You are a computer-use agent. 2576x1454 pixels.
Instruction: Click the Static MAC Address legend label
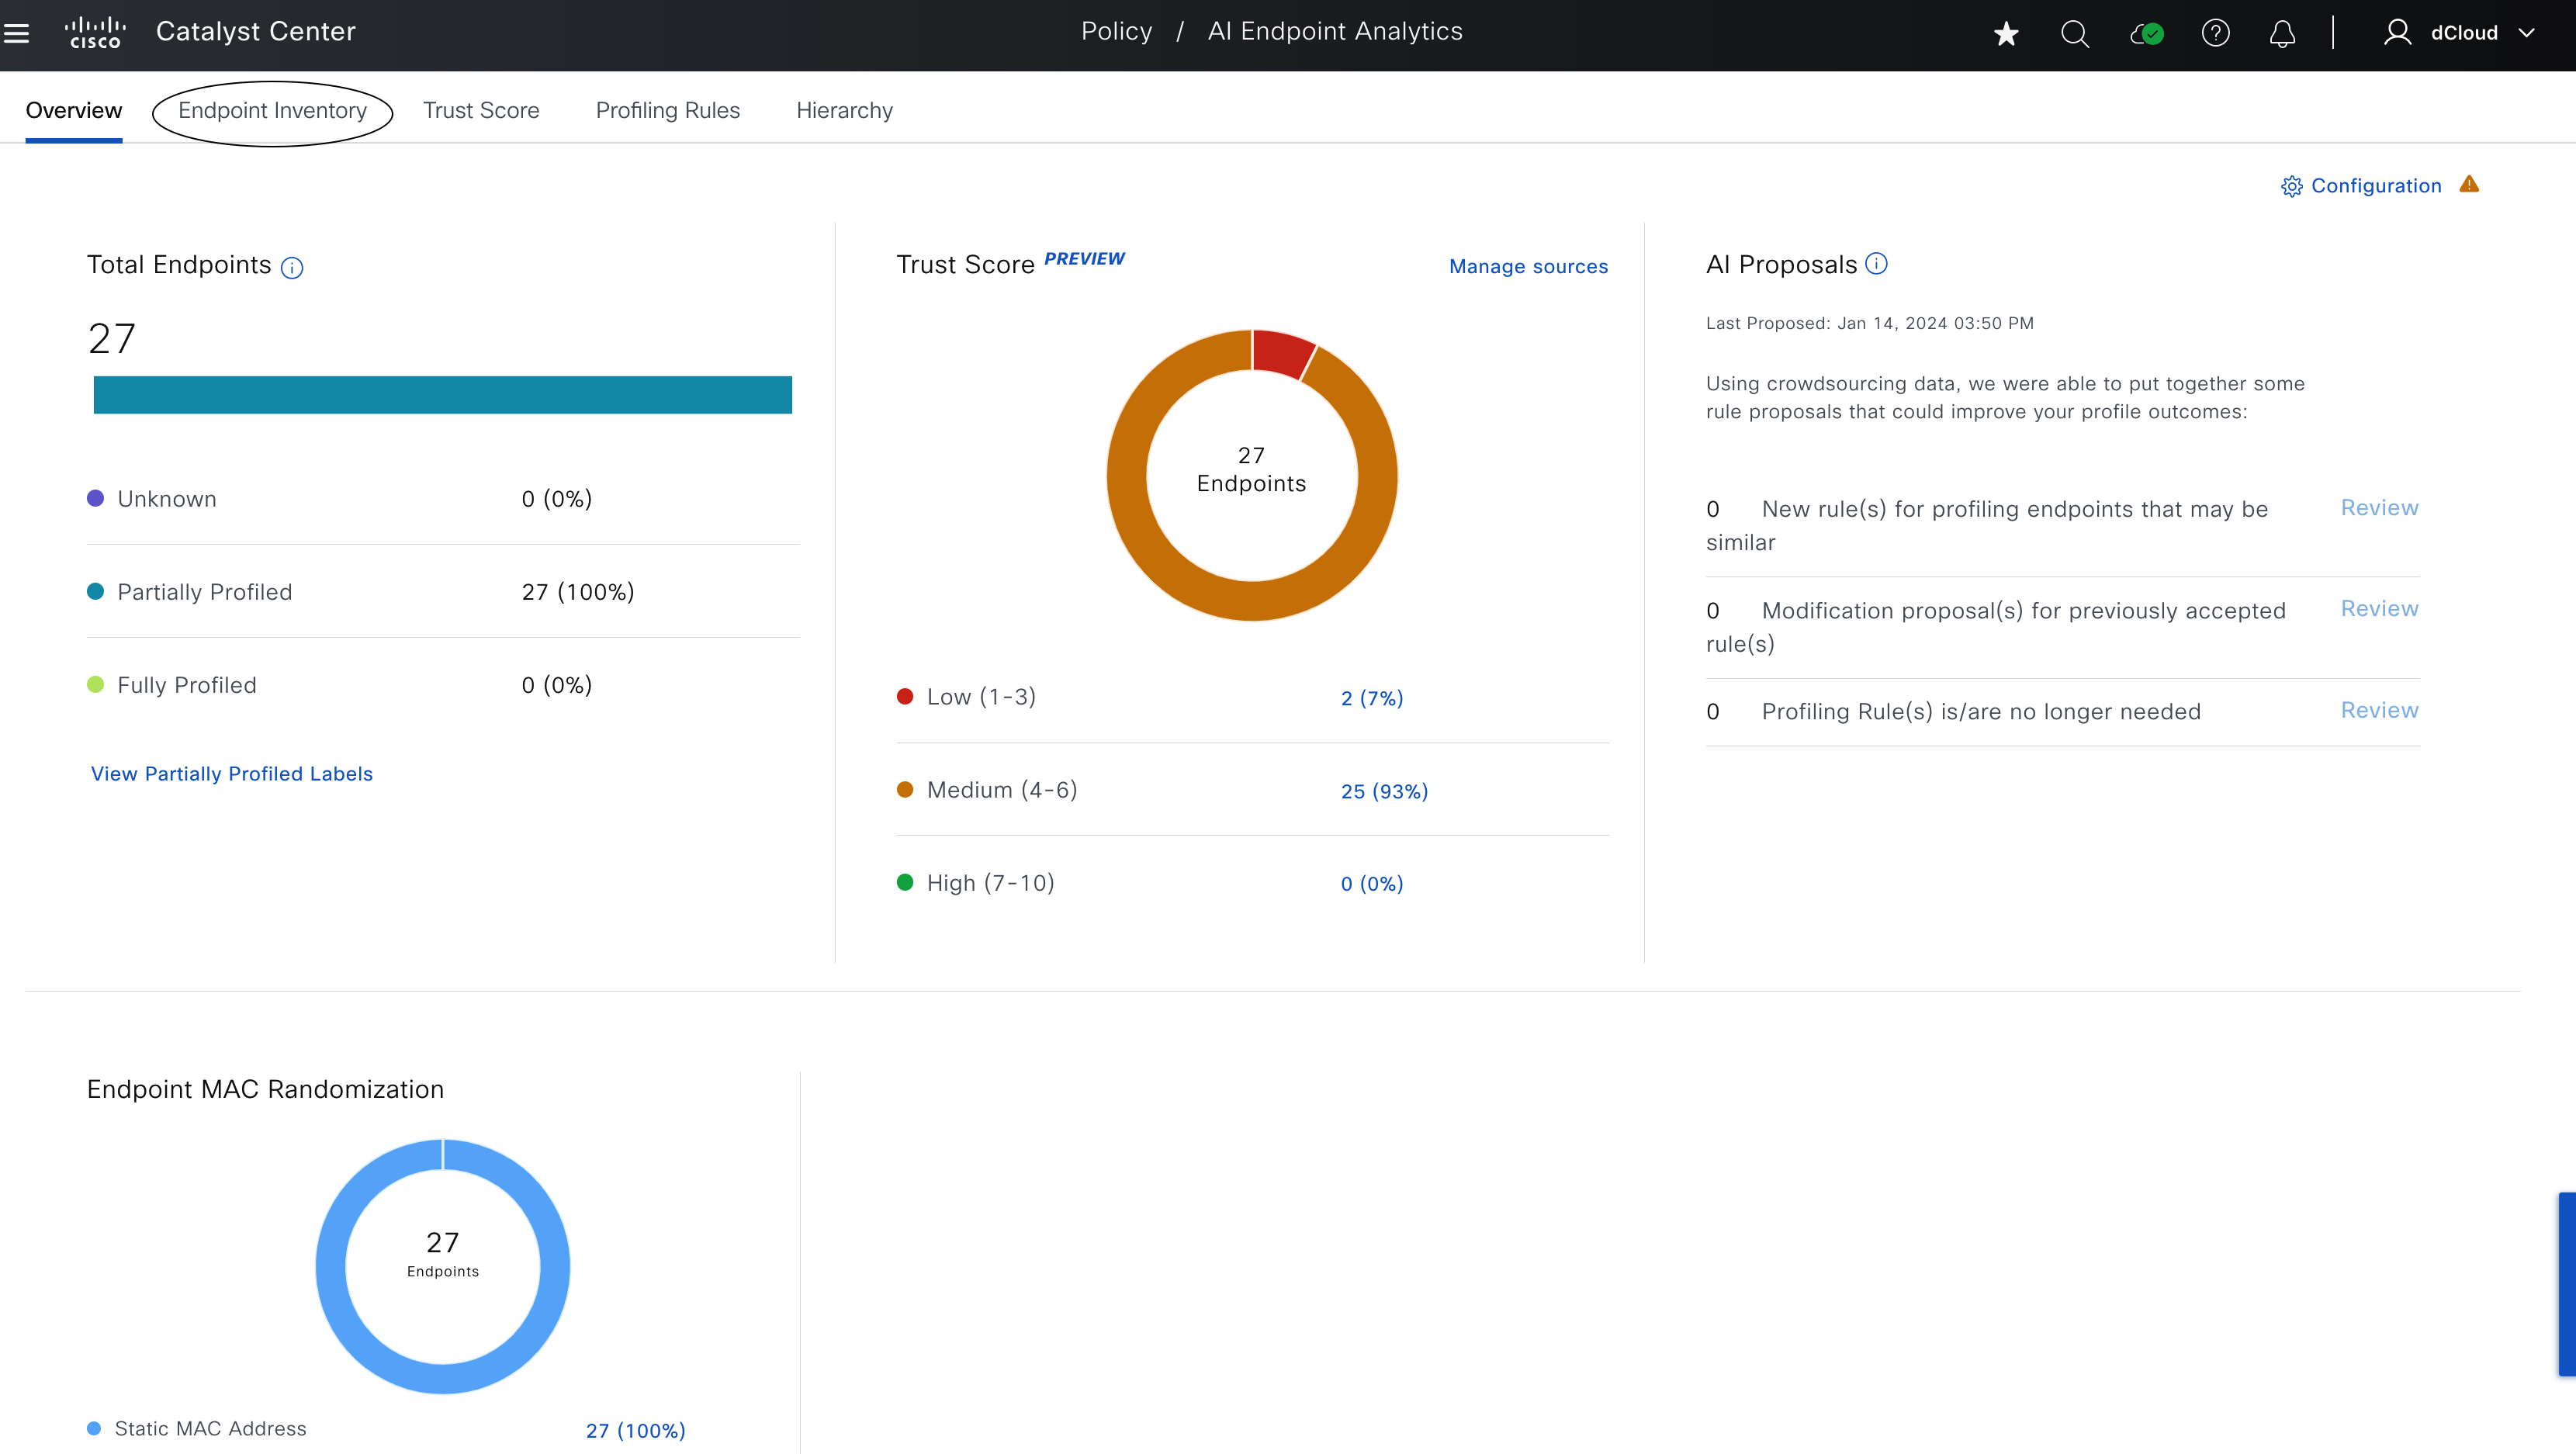(210, 1429)
